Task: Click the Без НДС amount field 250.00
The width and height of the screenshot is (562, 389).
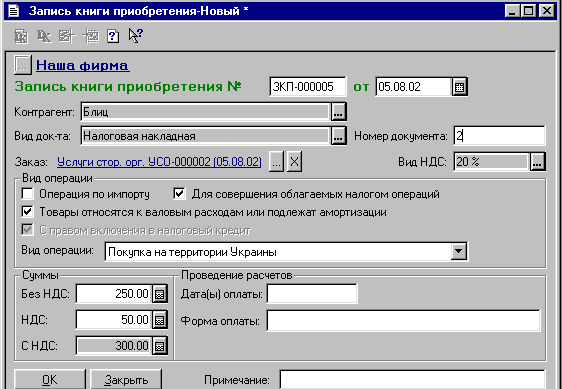Action: pos(114,294)
